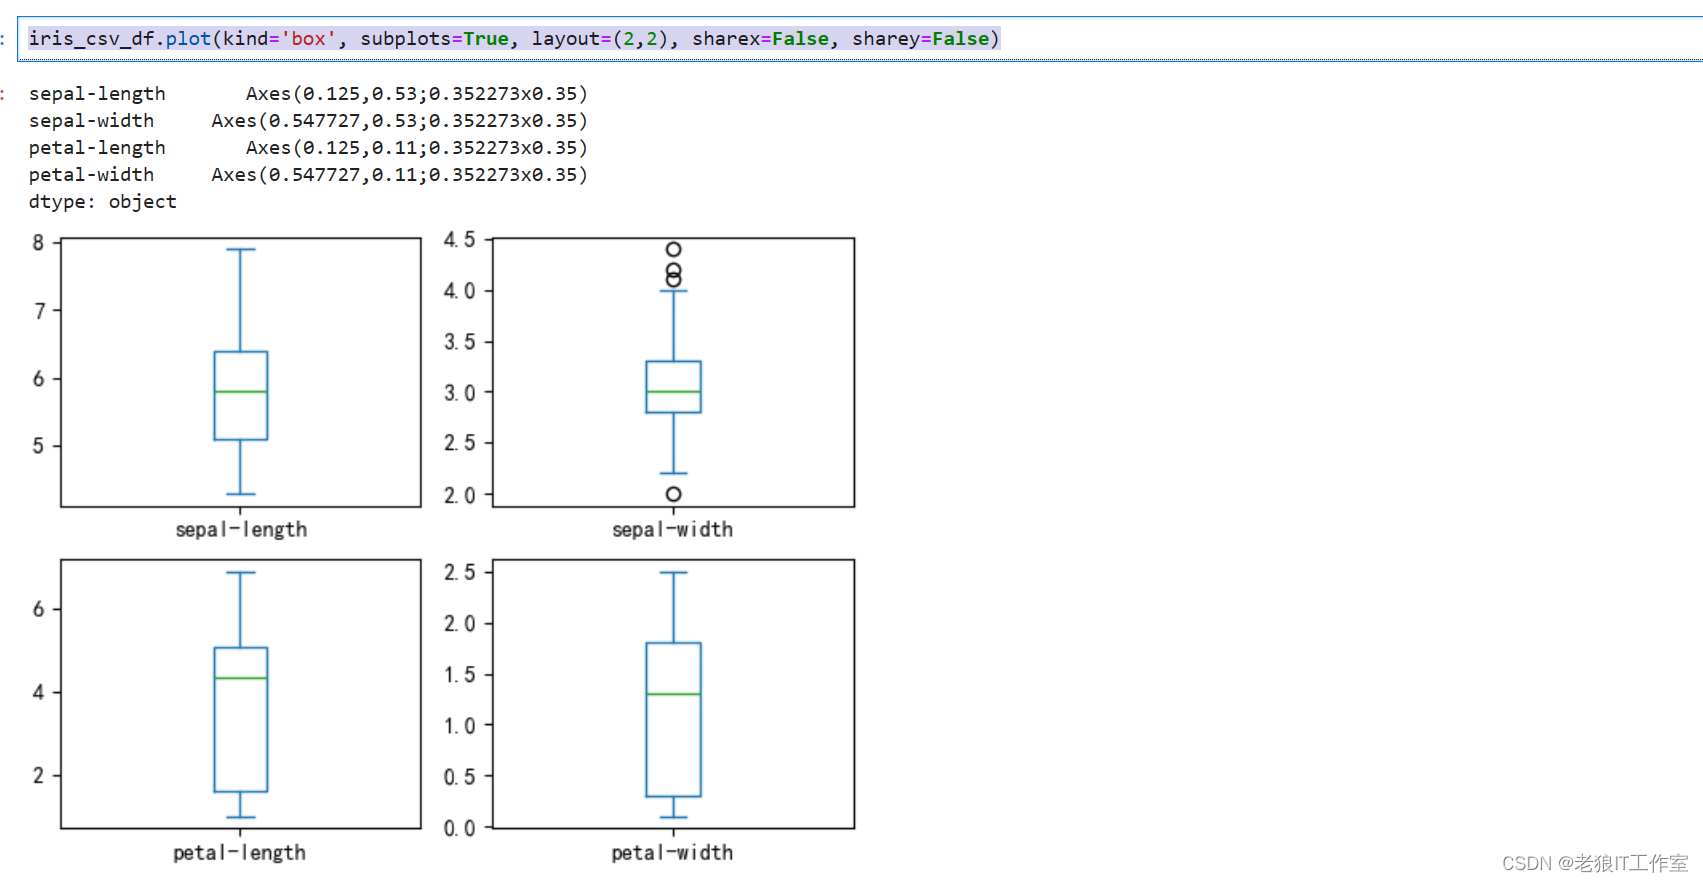Click the green median line in petal-width plot
Viewport: 1703px width, 882px height.
tap(674, 694)
